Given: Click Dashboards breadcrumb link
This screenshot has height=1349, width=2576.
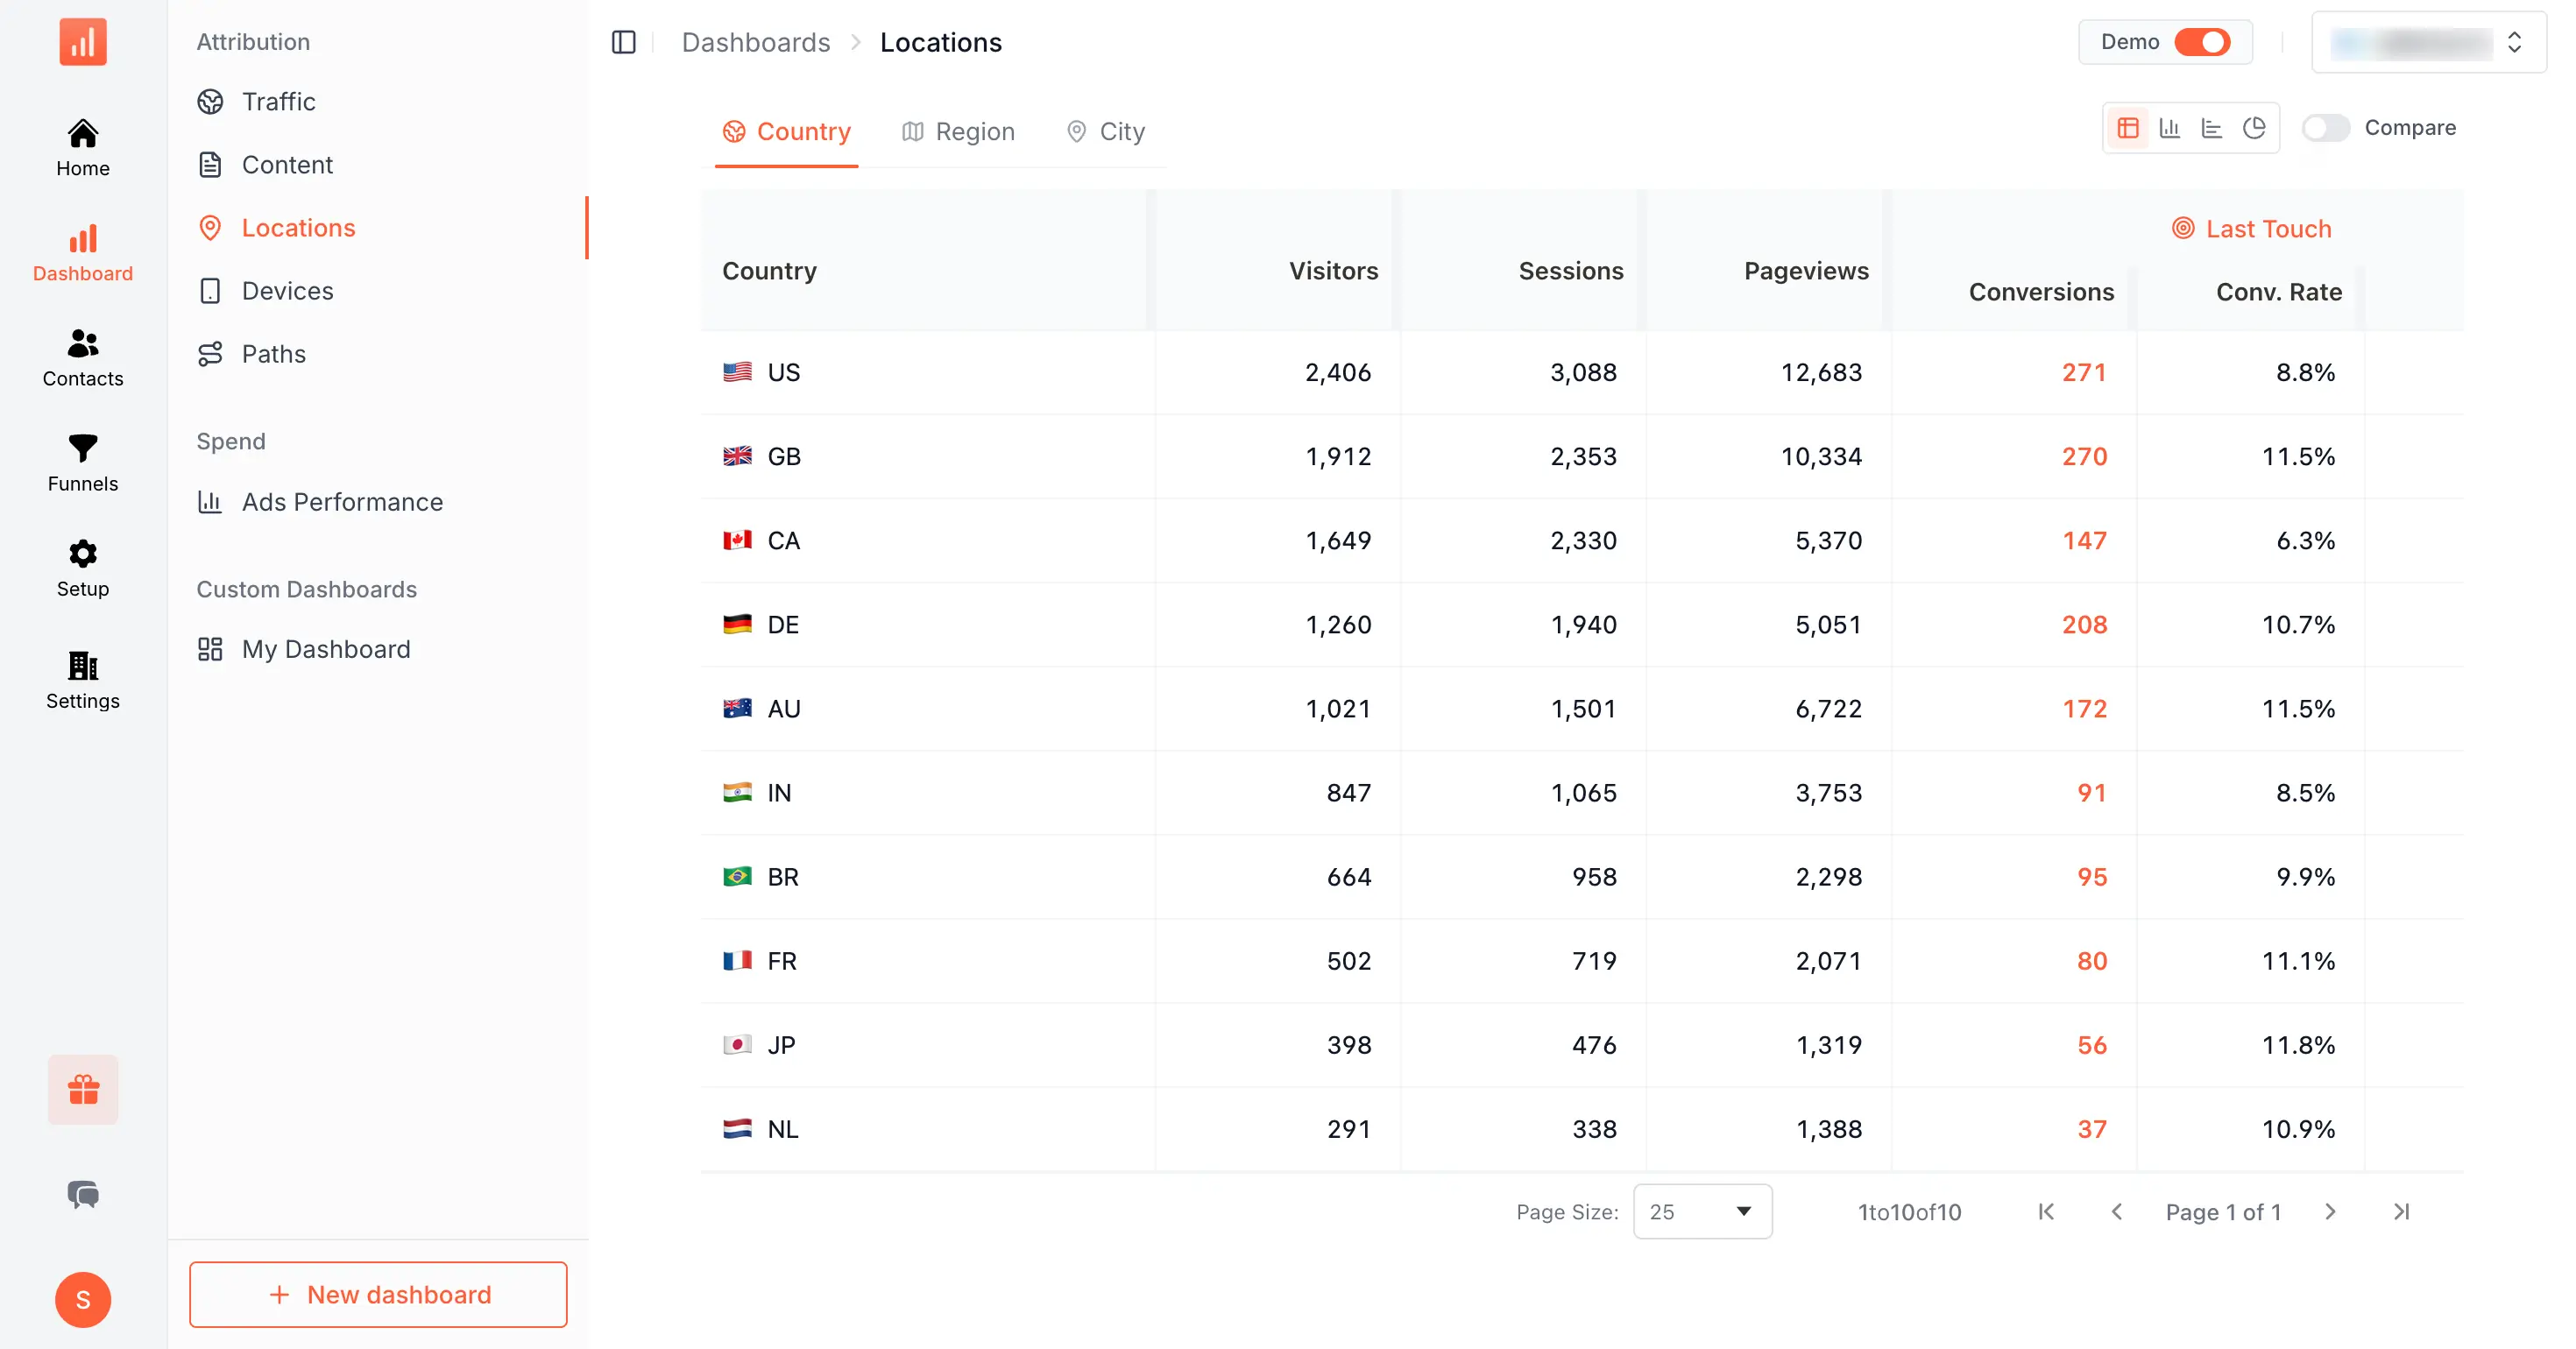Looking at the screenshot, I should [756, 42].
